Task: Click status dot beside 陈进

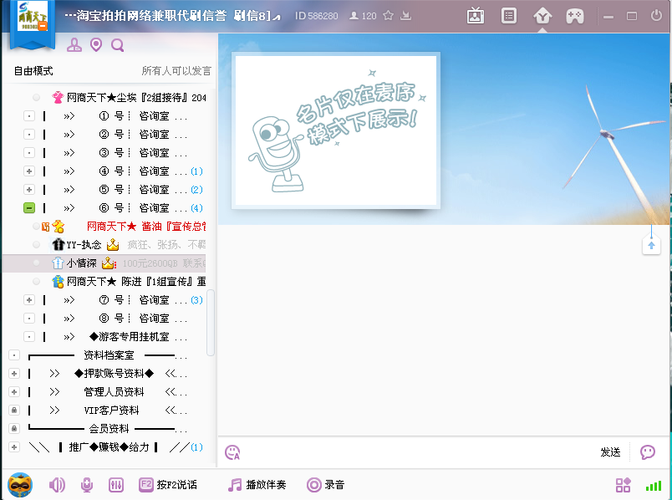Action: coord(36,281)
